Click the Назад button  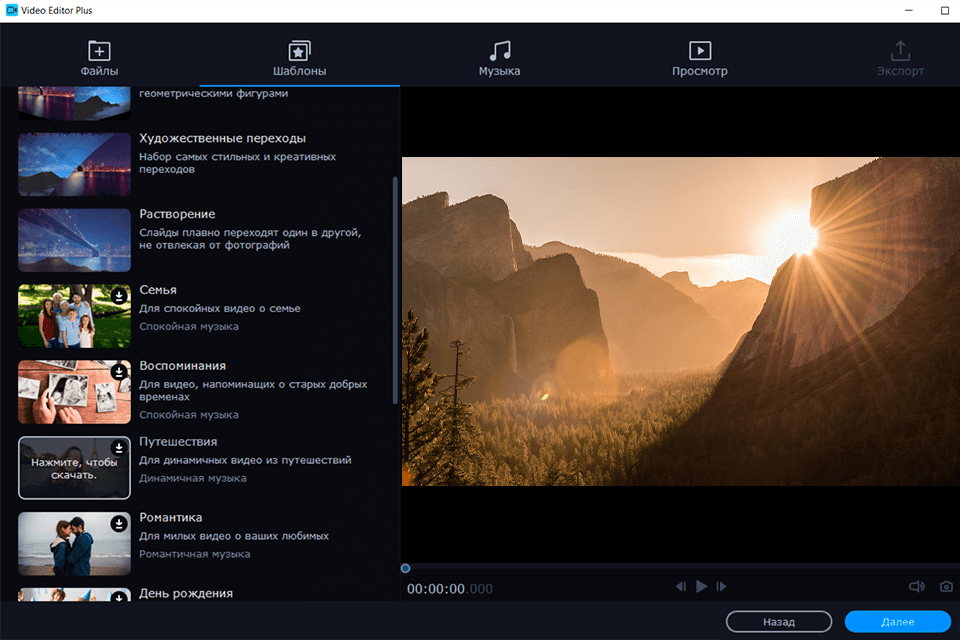pos(778,622)
